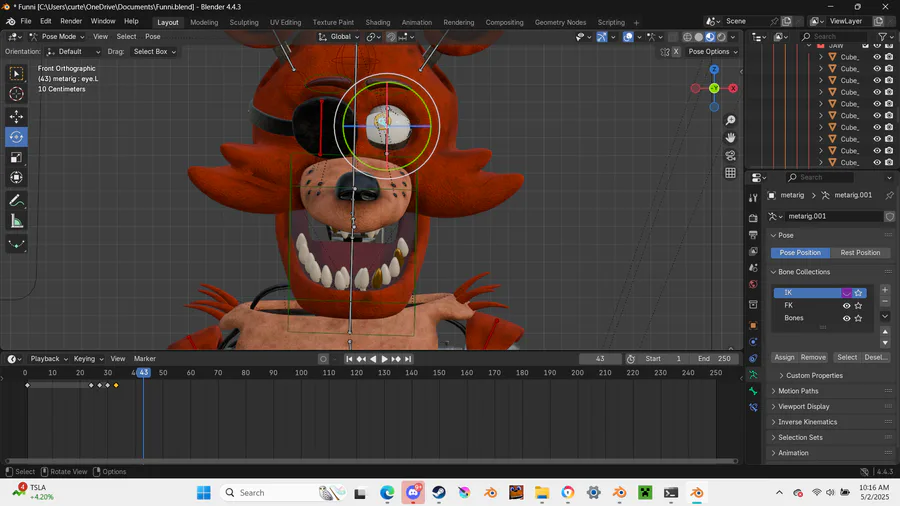Select the Scale tool

[x=16, y=157]
